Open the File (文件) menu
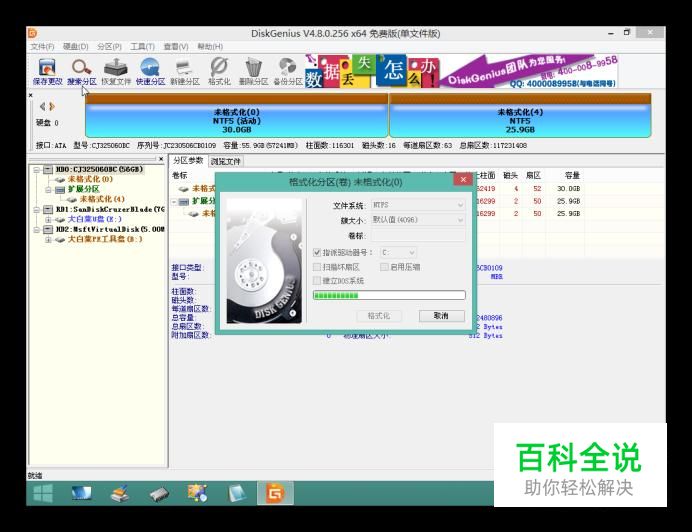This screenshot has height=532, width=692. coord(42,46)
